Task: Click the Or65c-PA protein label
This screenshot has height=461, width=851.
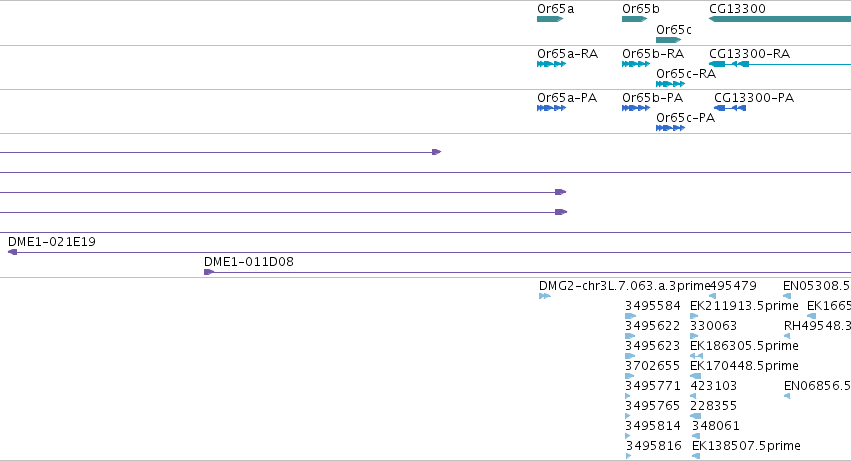Action: pyautogui.click(x=685, y=118)
